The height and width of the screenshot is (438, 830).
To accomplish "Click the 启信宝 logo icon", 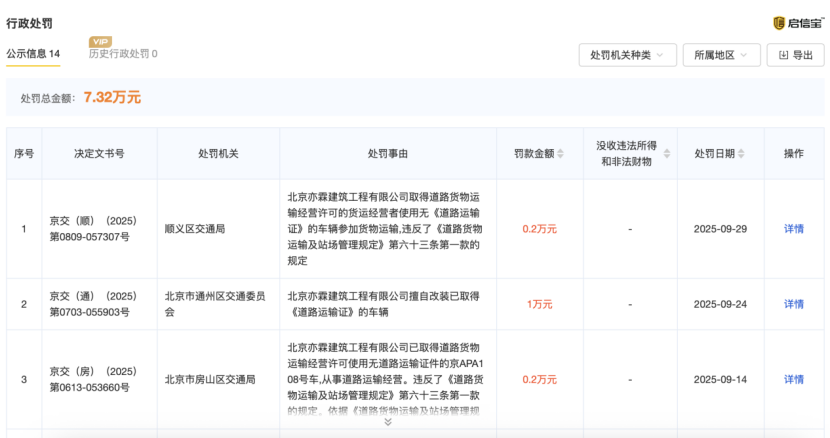I will (x=779, y=23).
